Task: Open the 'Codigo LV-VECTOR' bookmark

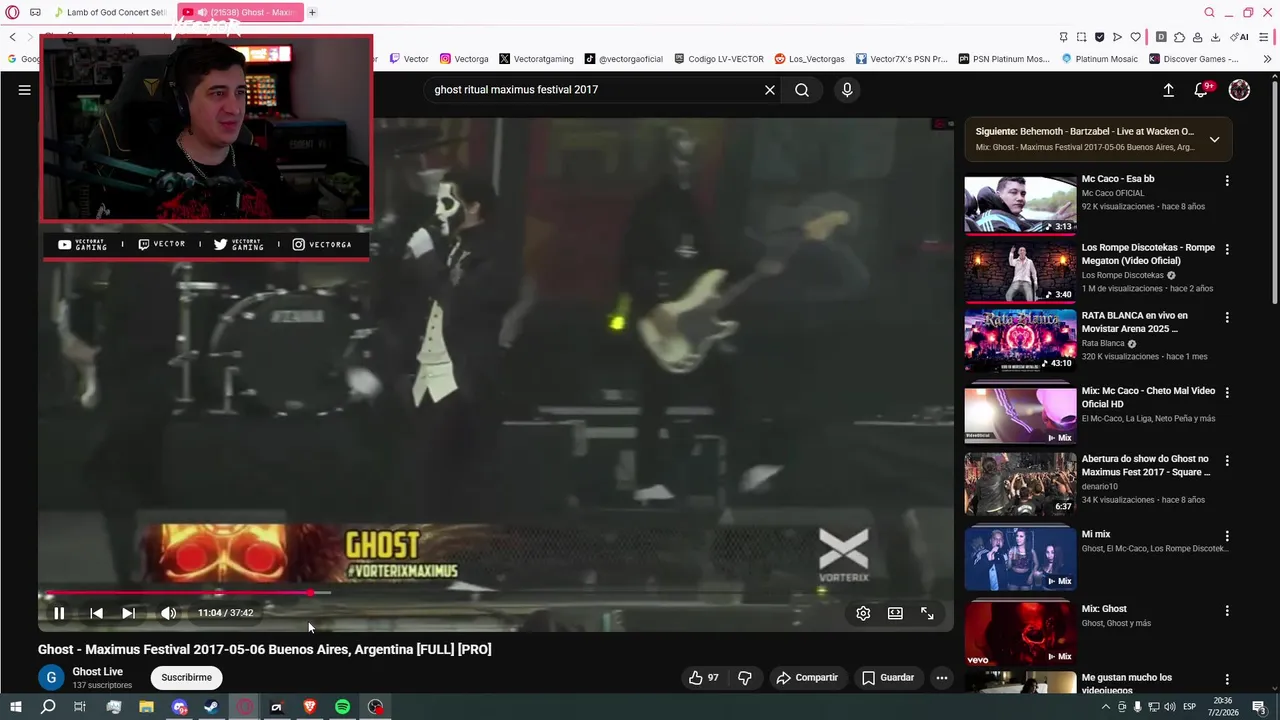Action: pyautogui.click(x=719, y=59)
